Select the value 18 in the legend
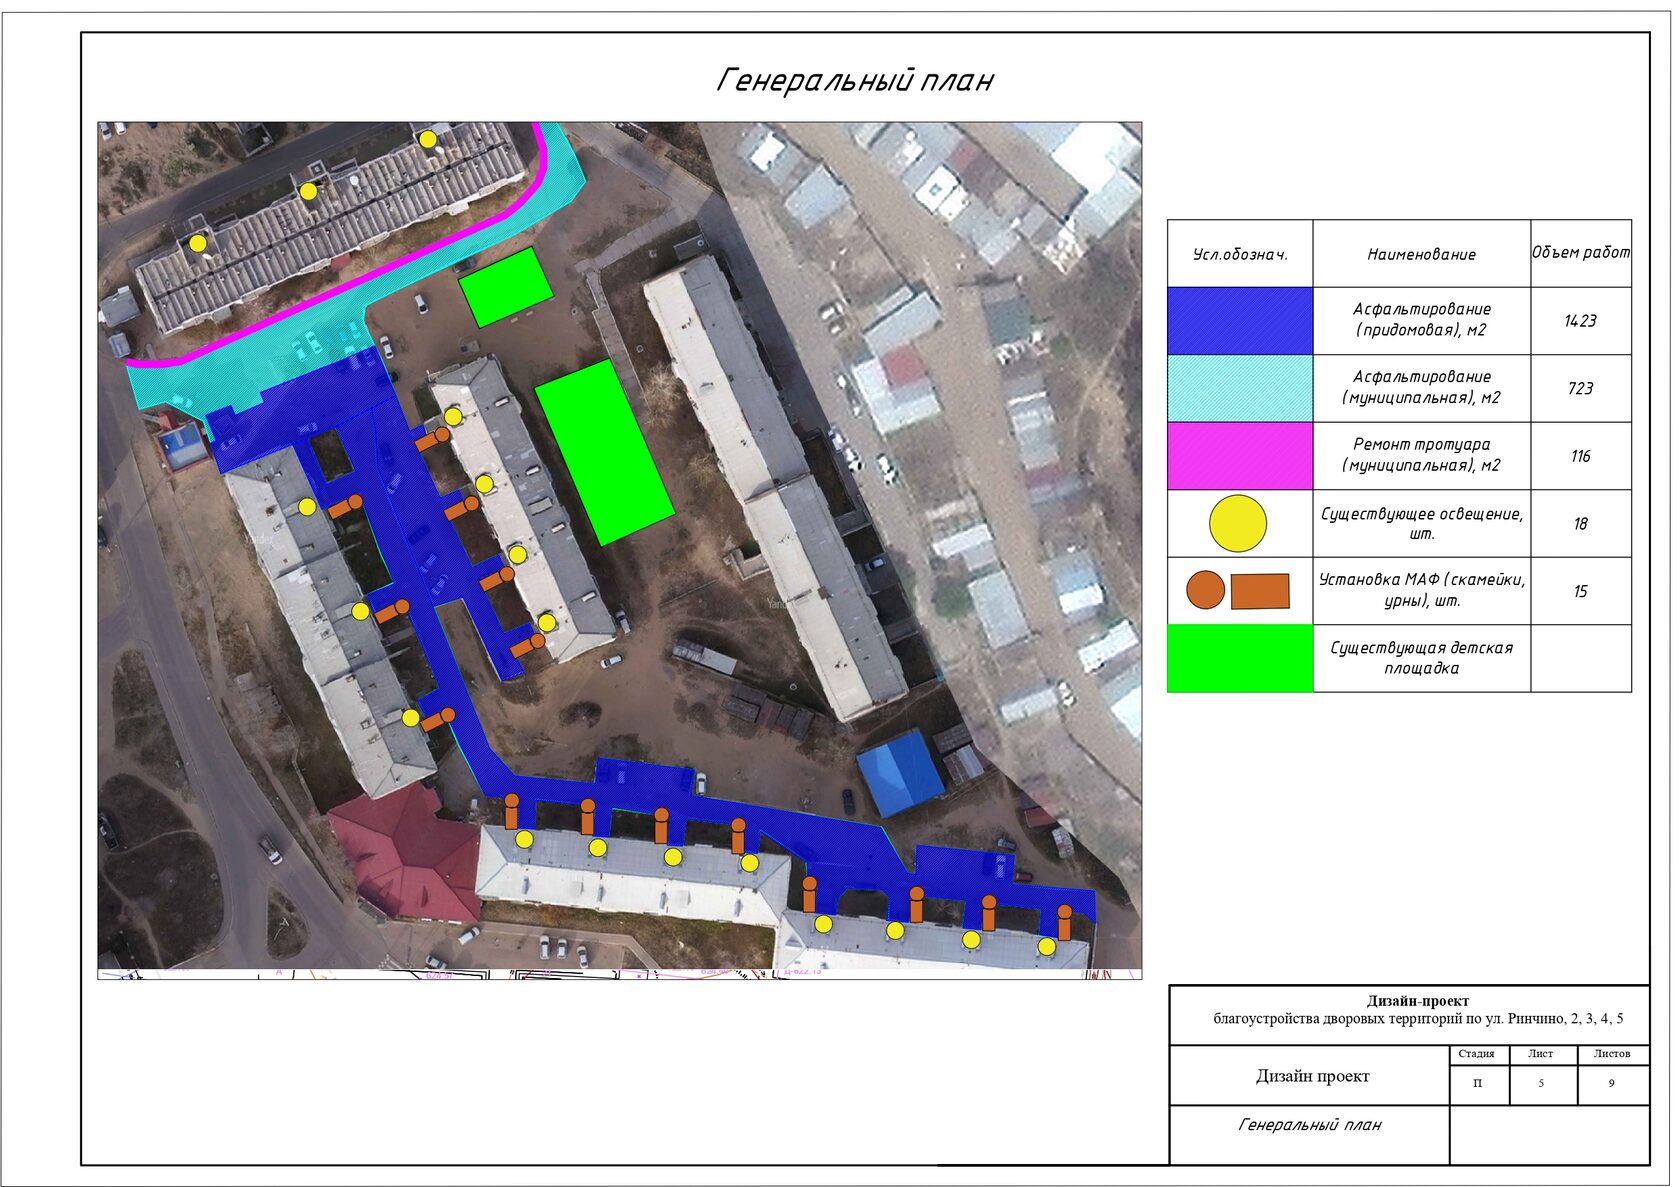 (x=1580, y=523)
